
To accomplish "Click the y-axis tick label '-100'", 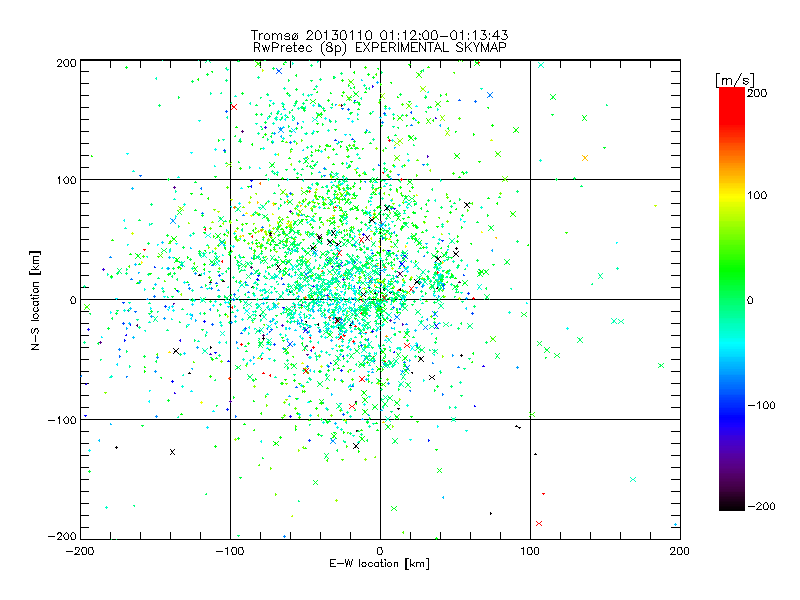I will pos(62,420).
